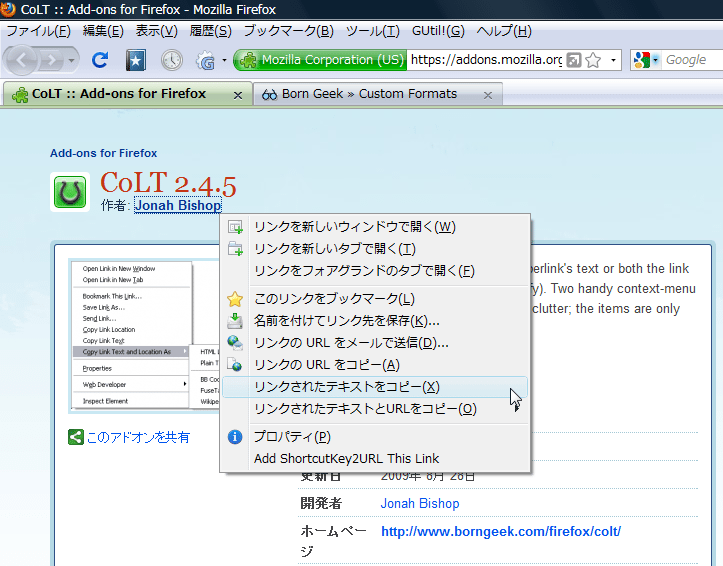The width and height of the screenshot is (723, 566).
Task: Click the Firefox logo in the title bar
Action: pyautogui.click(x=7, y=9)
